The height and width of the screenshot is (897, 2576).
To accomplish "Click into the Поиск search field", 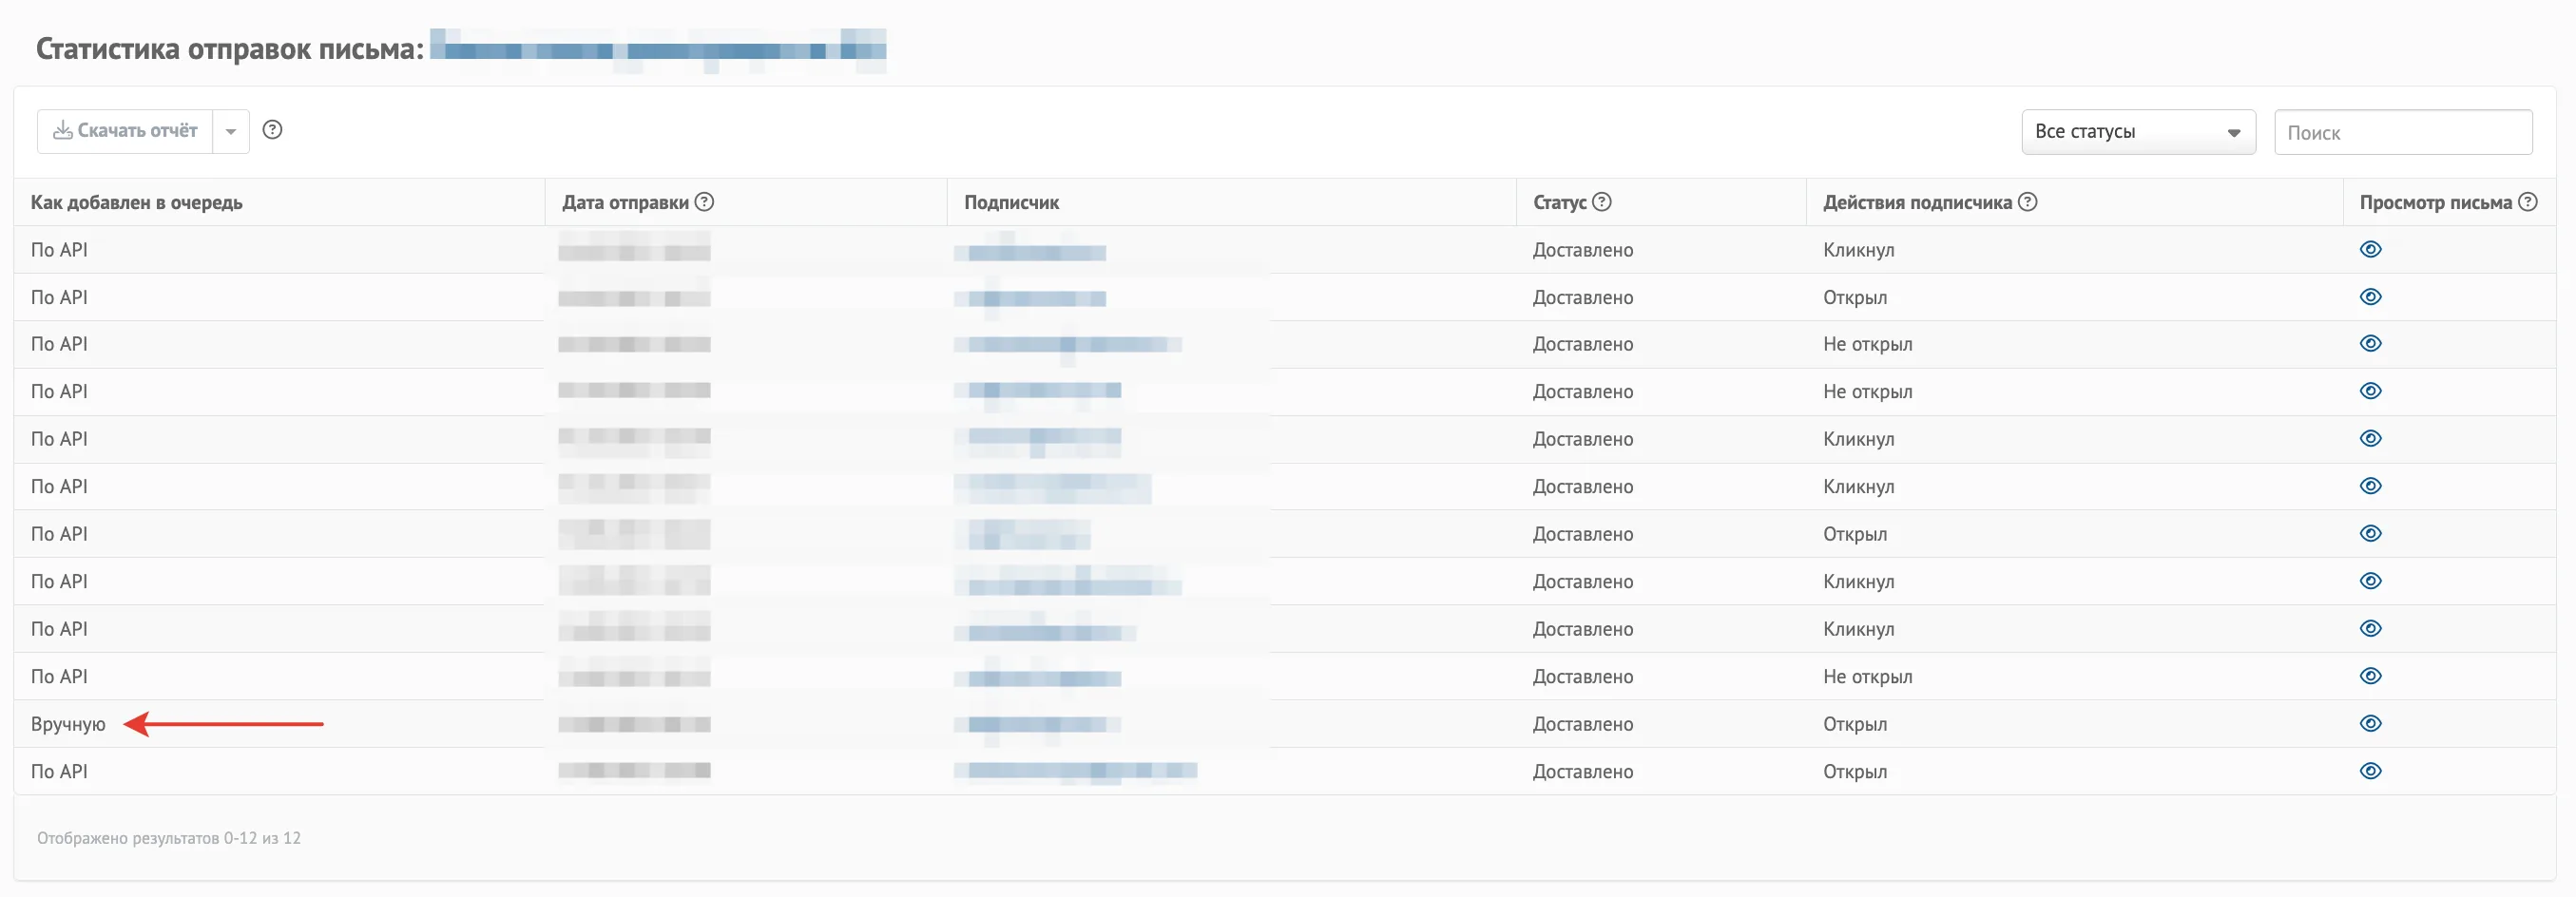I will pyautogui.click(x=2403, y=132).
